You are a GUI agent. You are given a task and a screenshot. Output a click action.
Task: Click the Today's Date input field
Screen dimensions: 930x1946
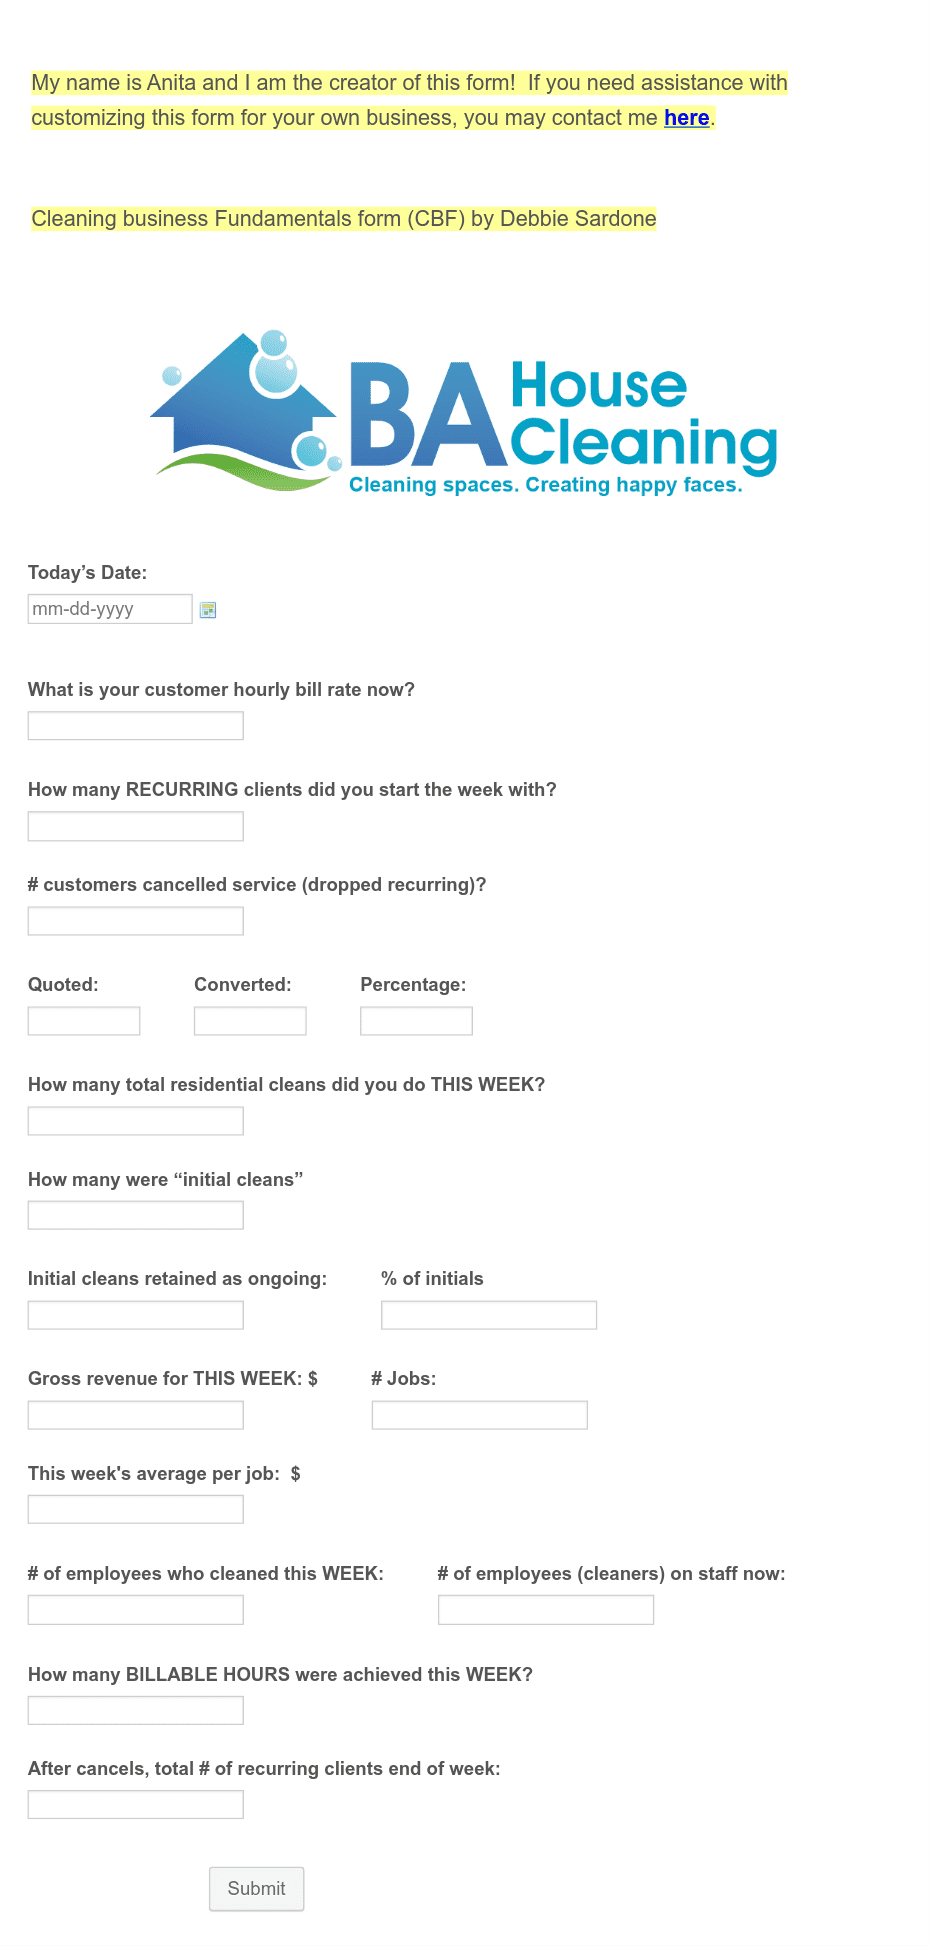tap(110, 609)
